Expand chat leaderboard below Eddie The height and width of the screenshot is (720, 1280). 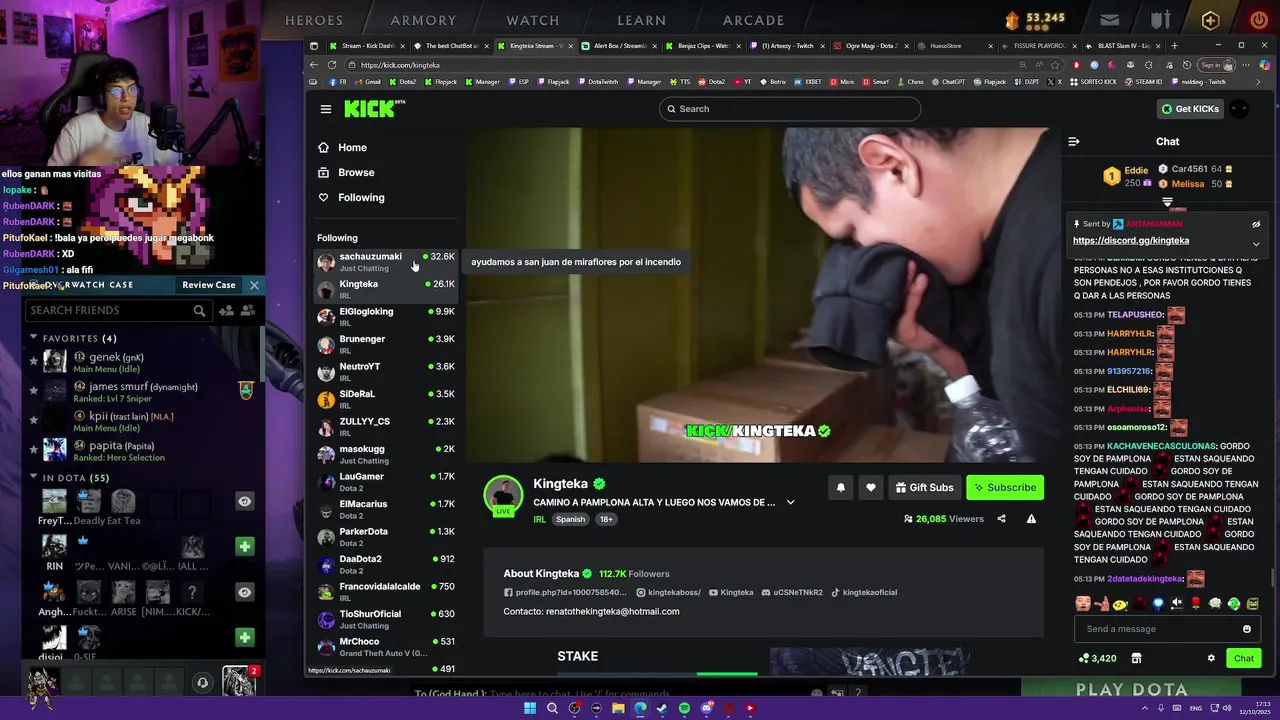coord(1167,203)
